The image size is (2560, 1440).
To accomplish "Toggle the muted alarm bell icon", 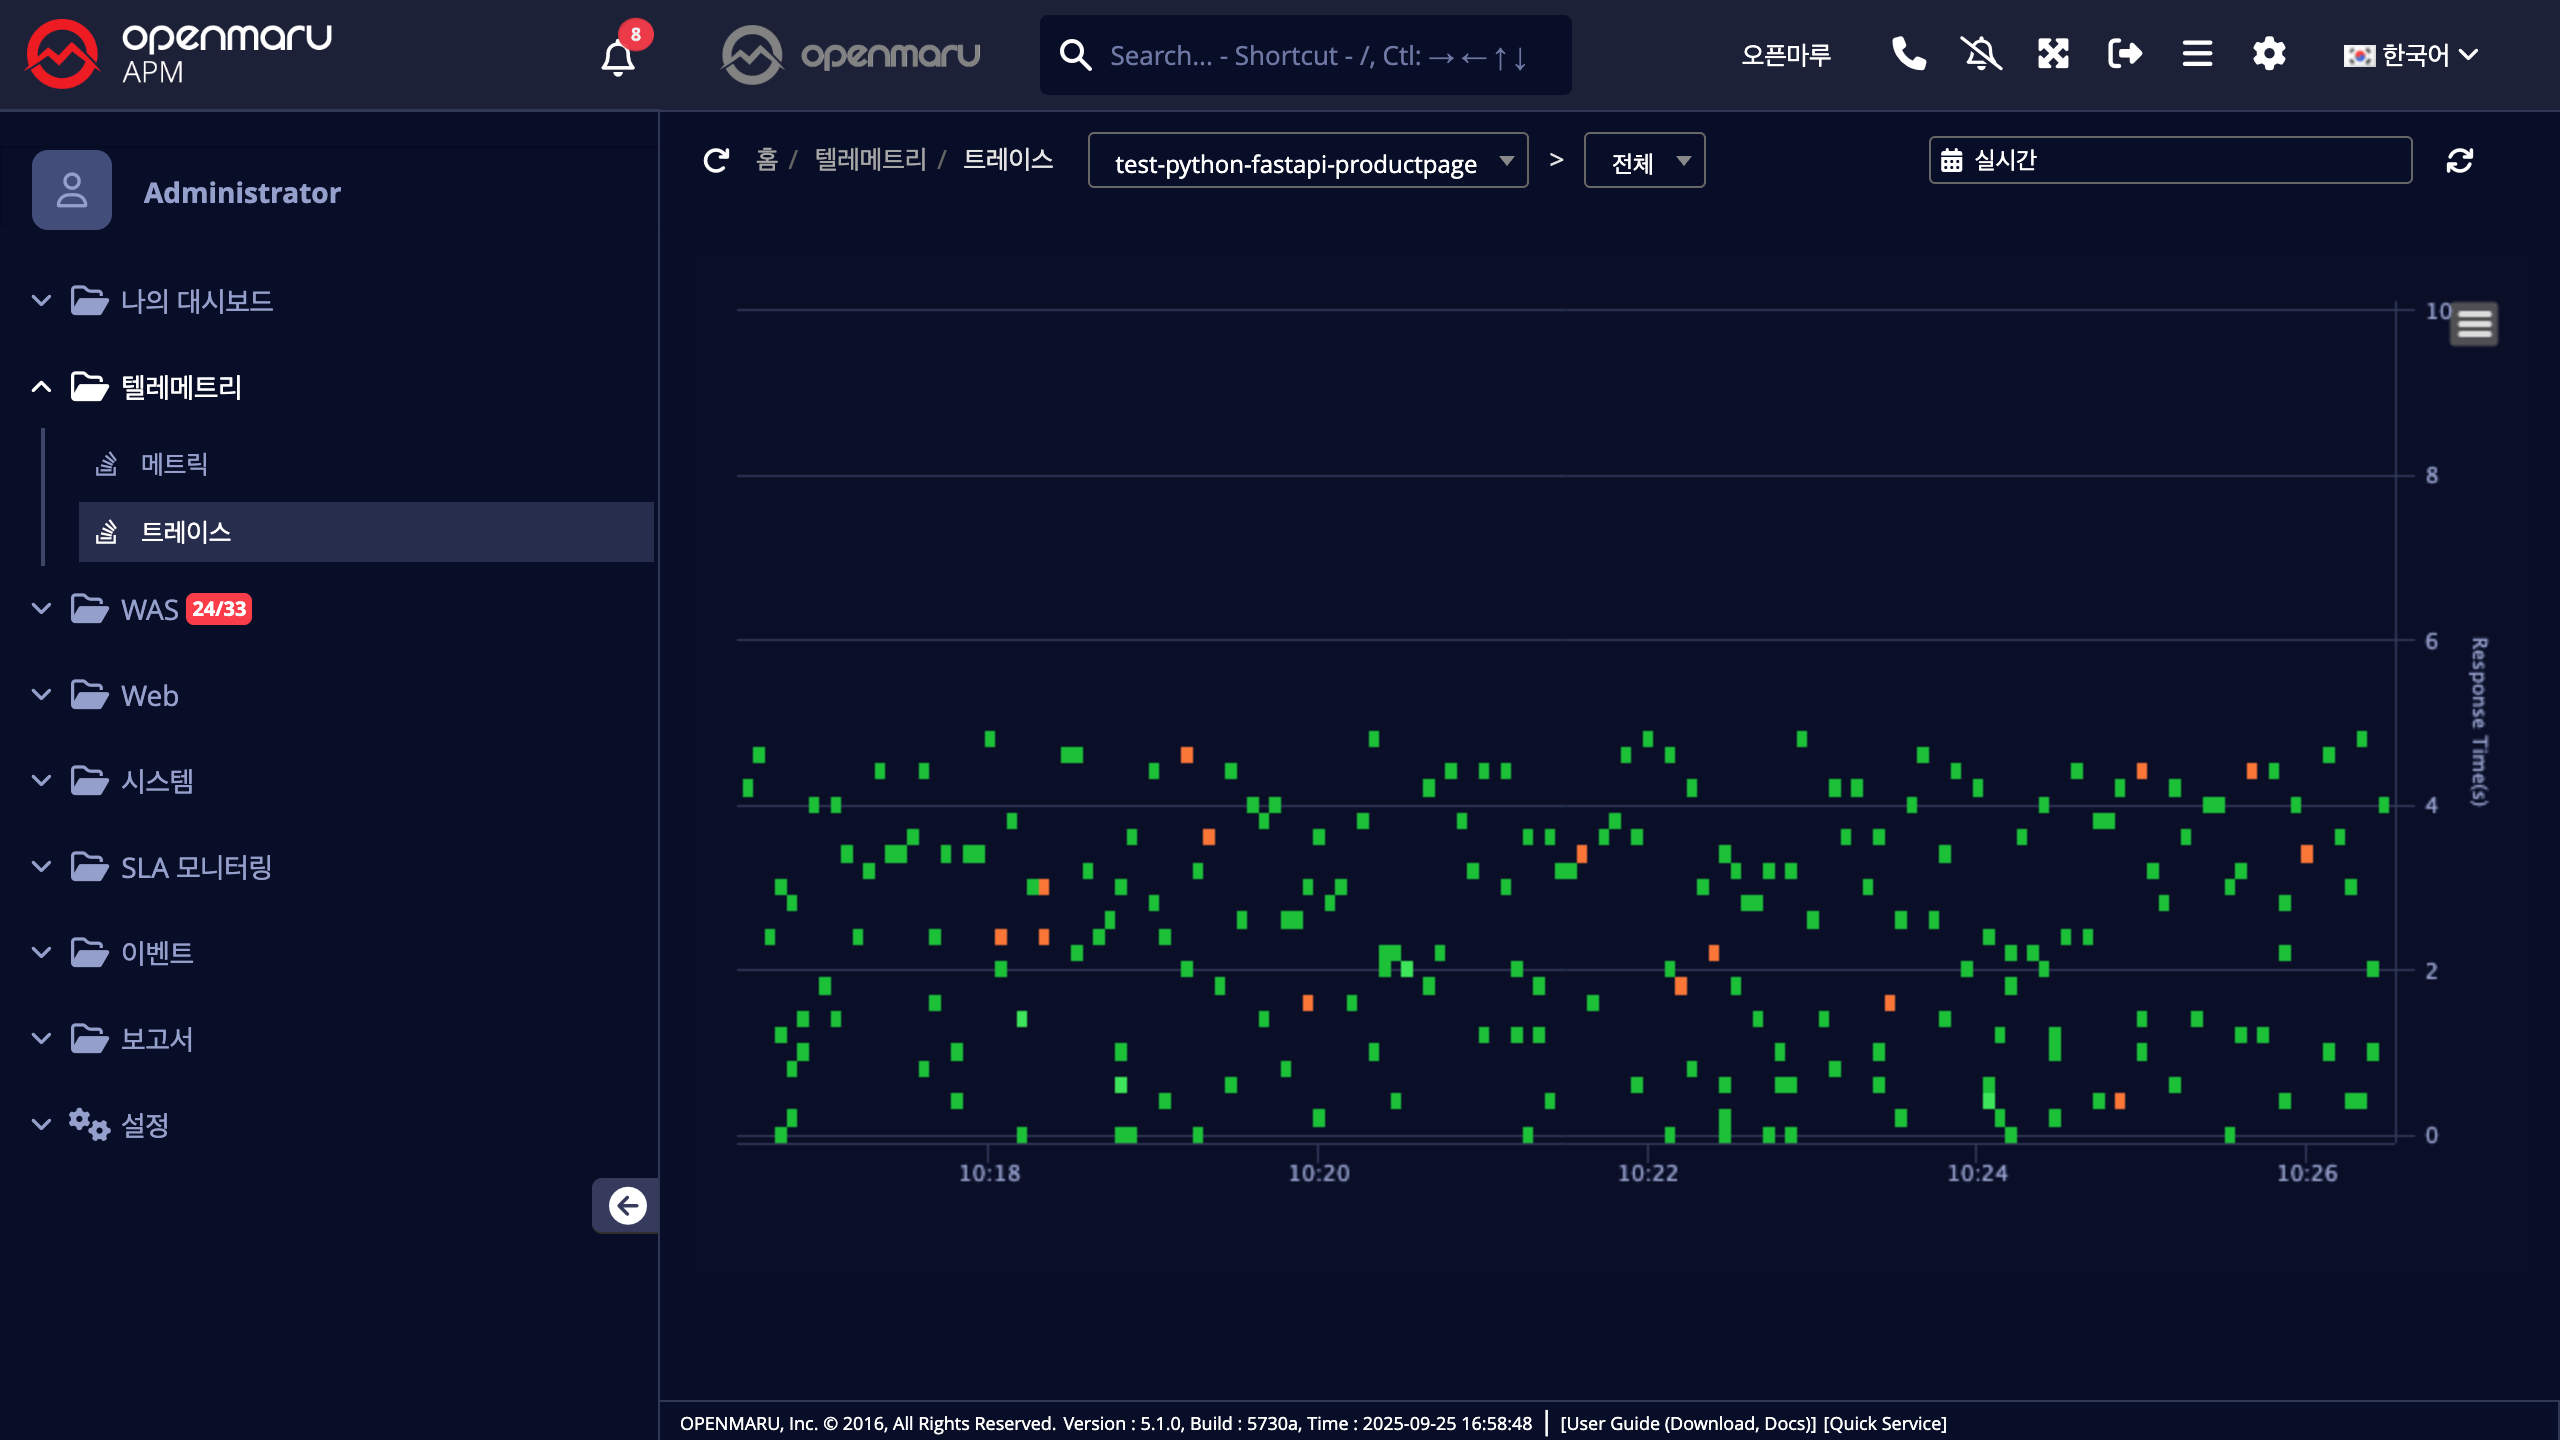I will click(x=1980, y=54).
